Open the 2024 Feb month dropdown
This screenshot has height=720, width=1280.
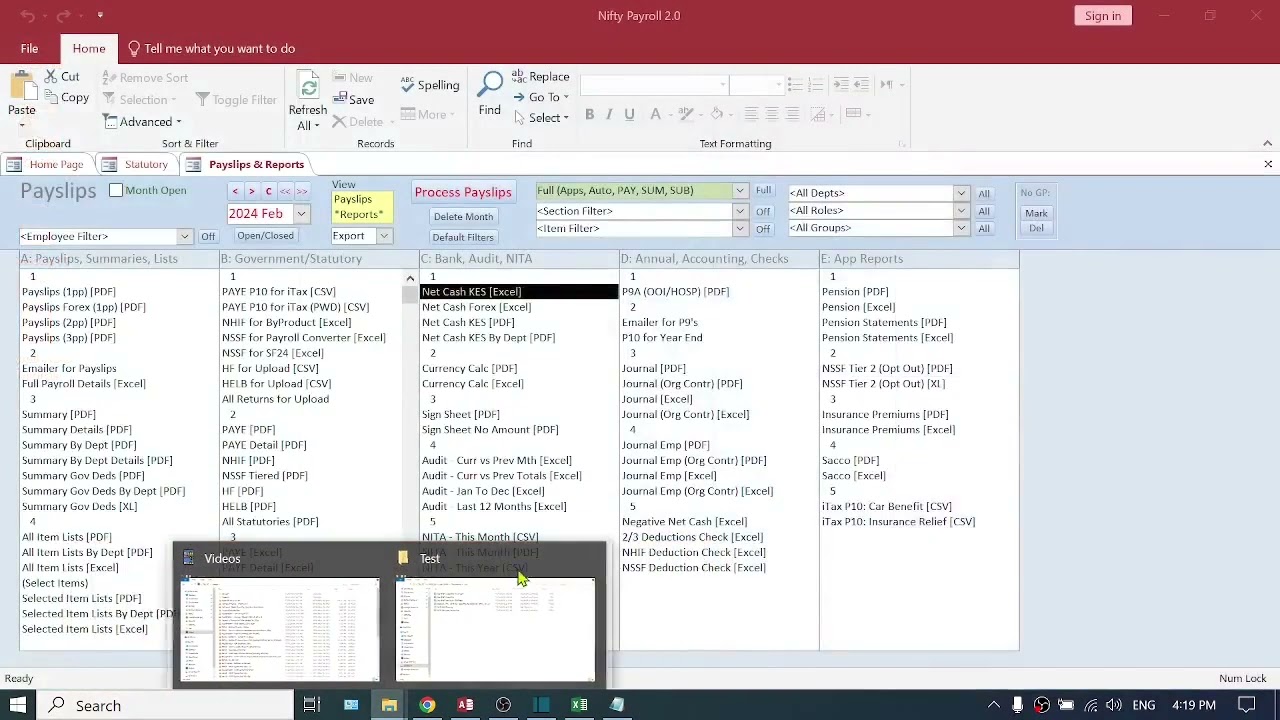point(301,213)
